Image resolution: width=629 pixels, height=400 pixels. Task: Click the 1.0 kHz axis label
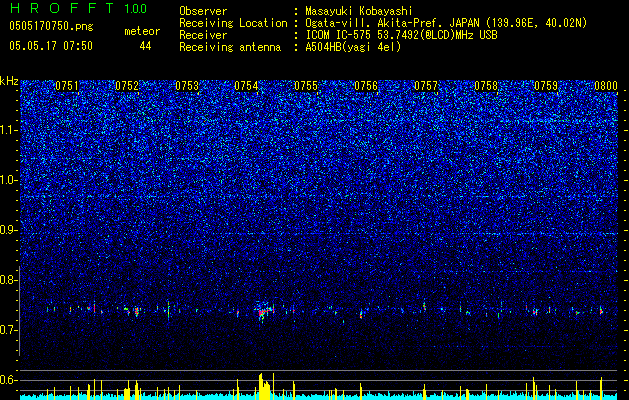pos(8,180)
